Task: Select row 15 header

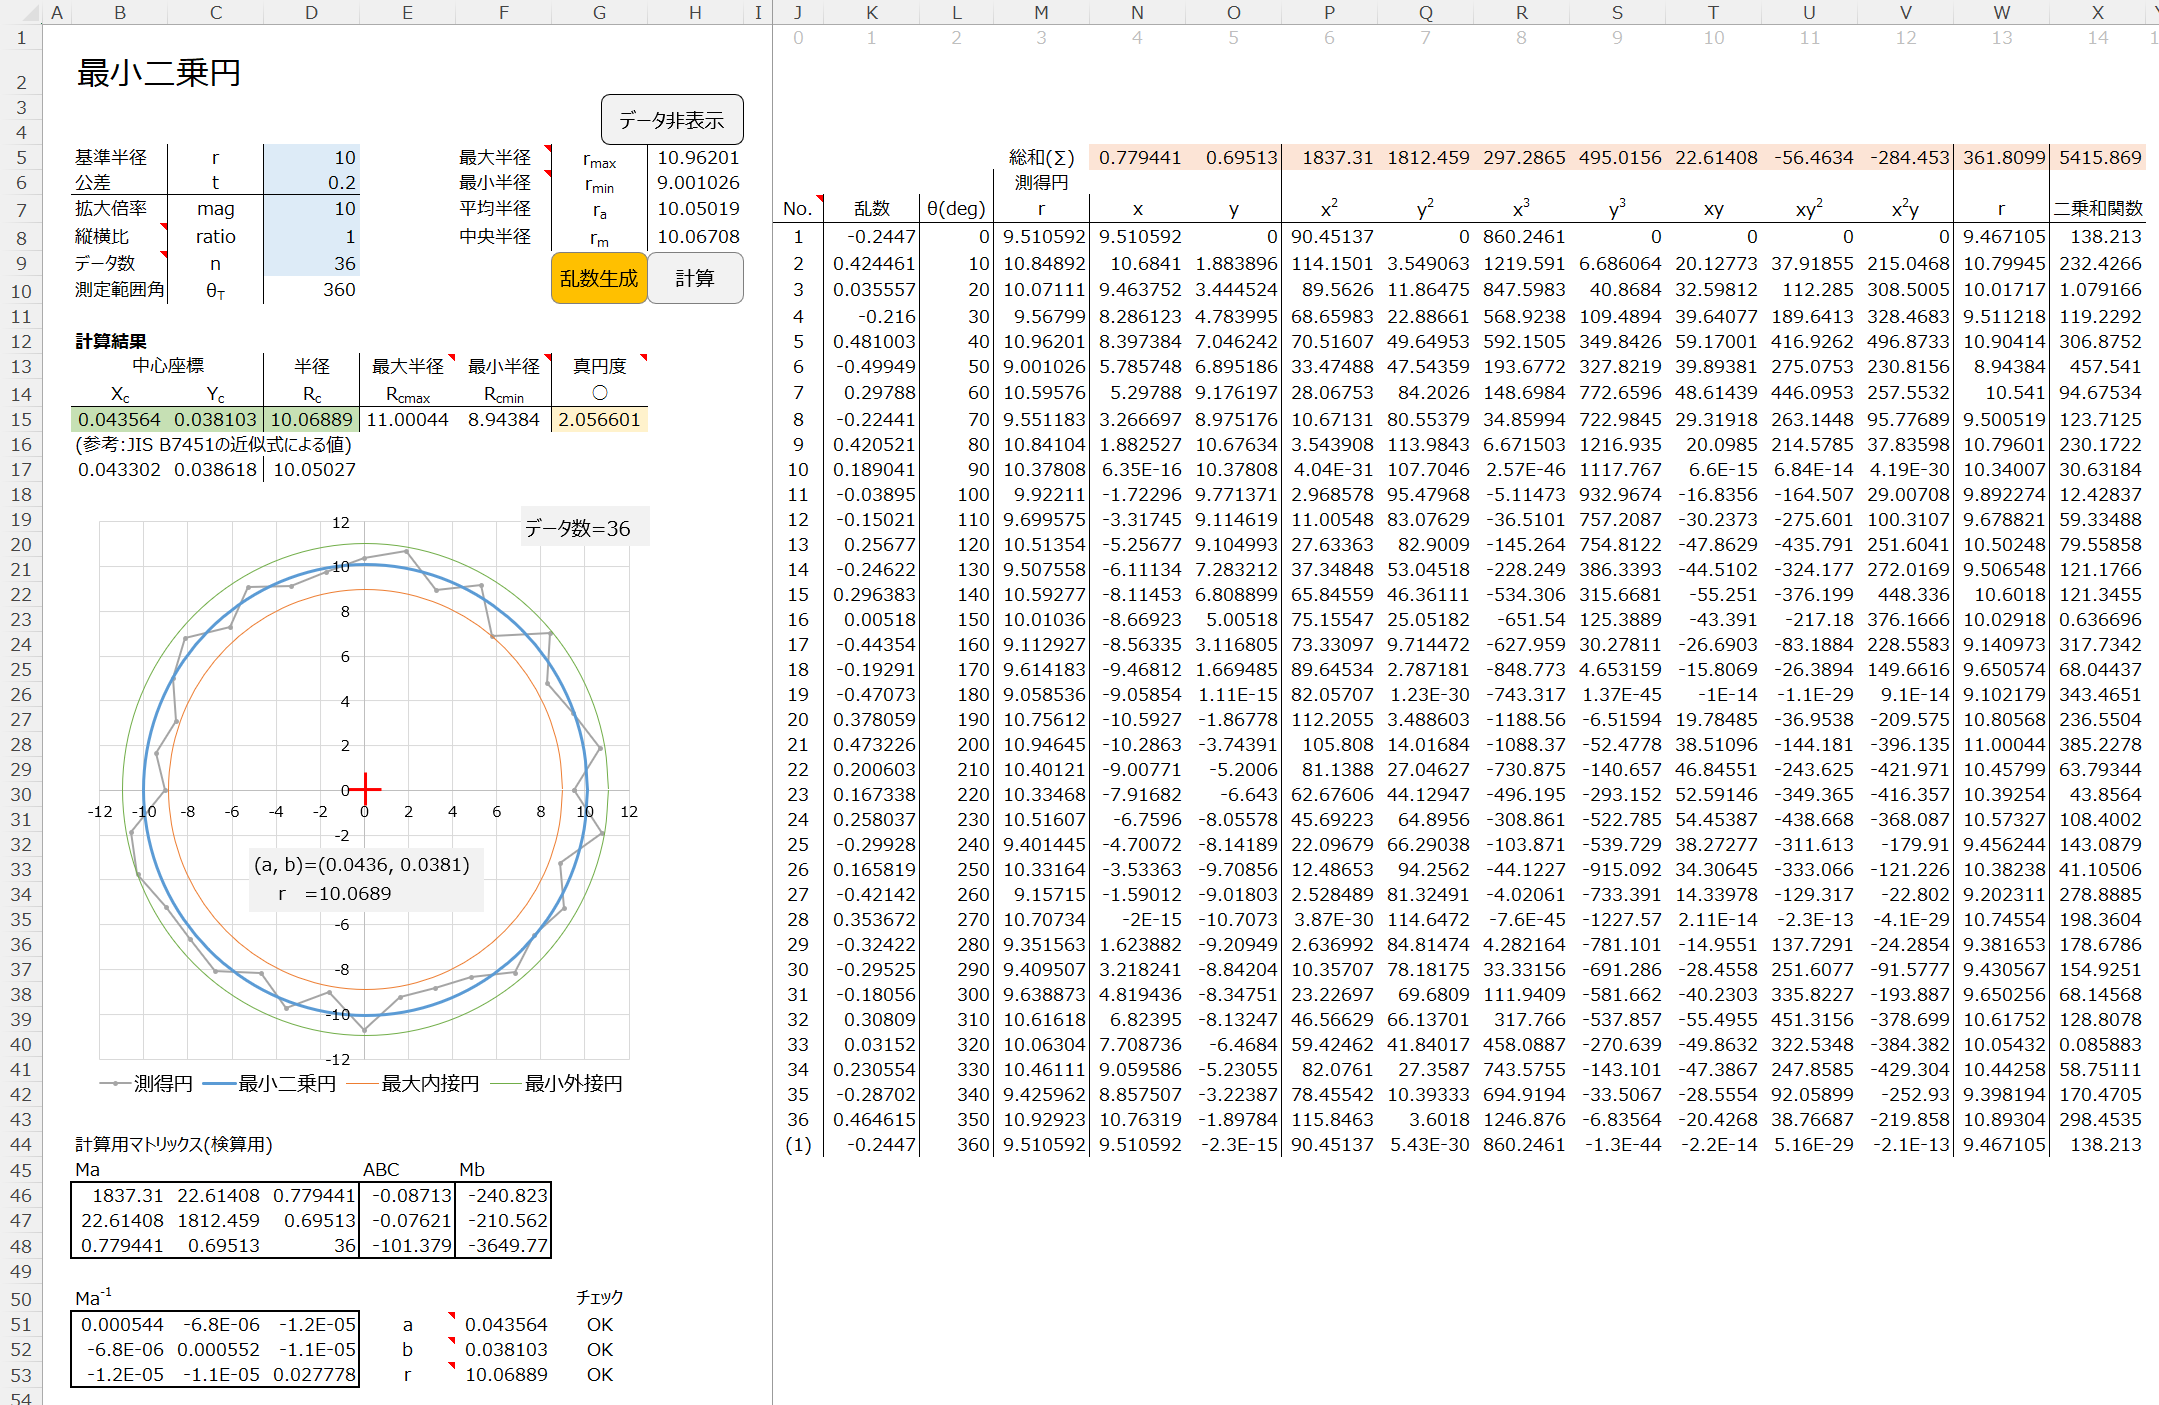Action: pyautogui.click(x=20, y=419)
